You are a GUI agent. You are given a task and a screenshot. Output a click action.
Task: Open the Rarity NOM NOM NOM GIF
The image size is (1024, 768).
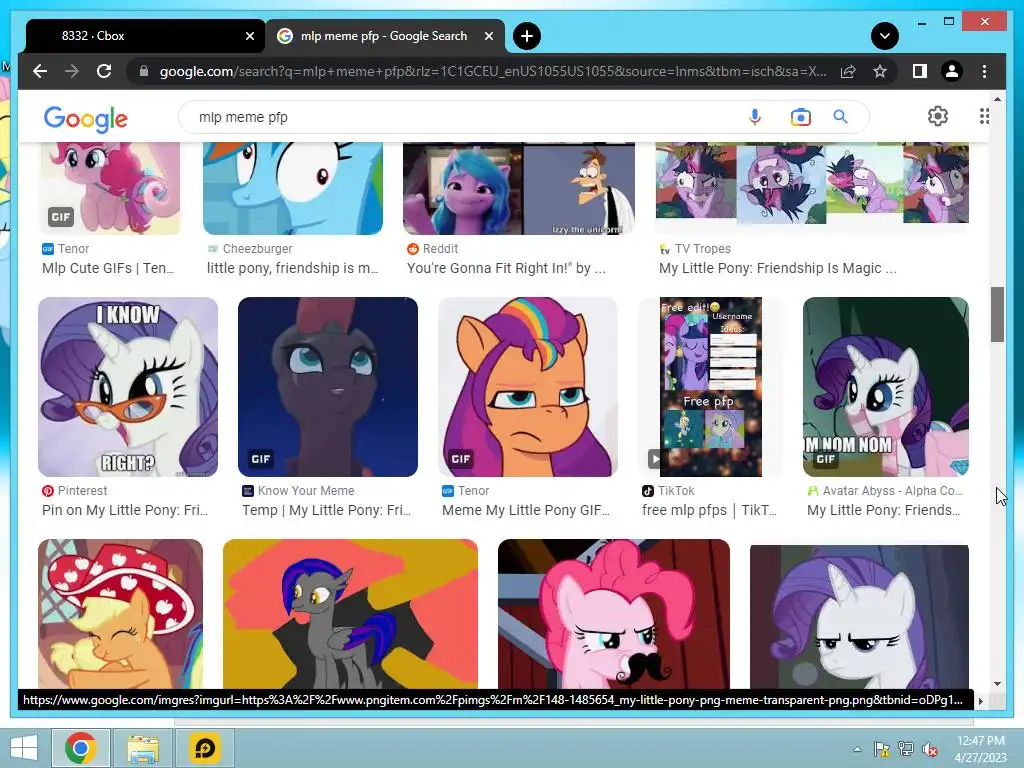[x=886, y=387]
